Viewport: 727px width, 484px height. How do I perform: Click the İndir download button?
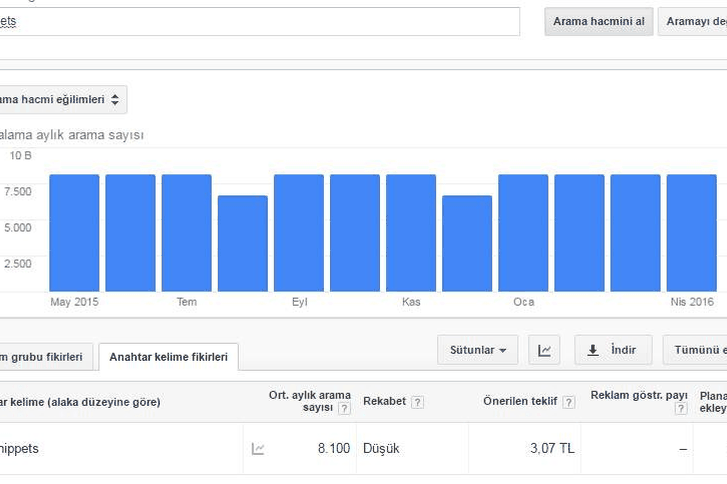coord(613,350)
